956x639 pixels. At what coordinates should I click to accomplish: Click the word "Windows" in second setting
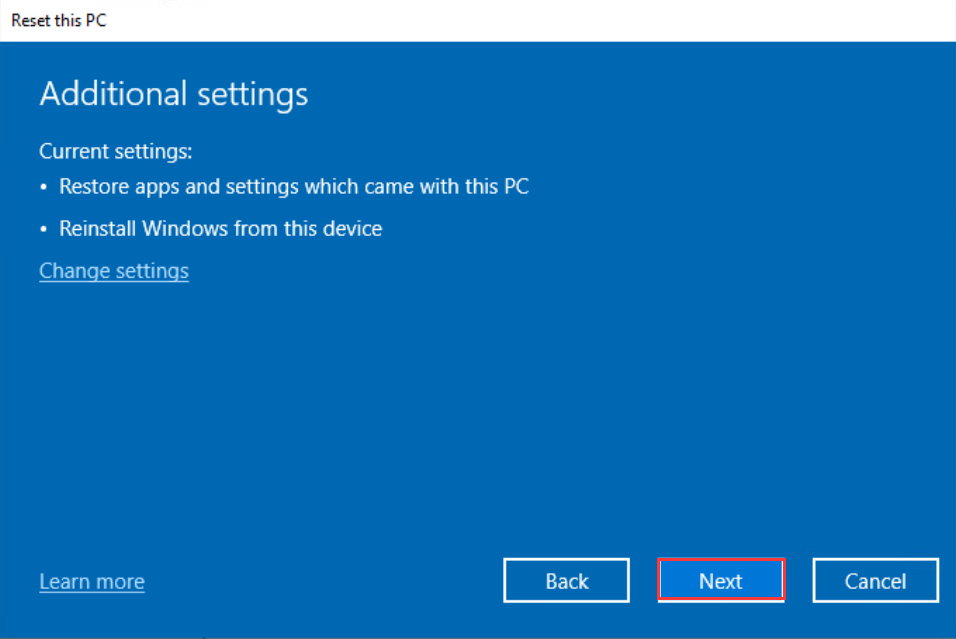click(x=185, y=229)
